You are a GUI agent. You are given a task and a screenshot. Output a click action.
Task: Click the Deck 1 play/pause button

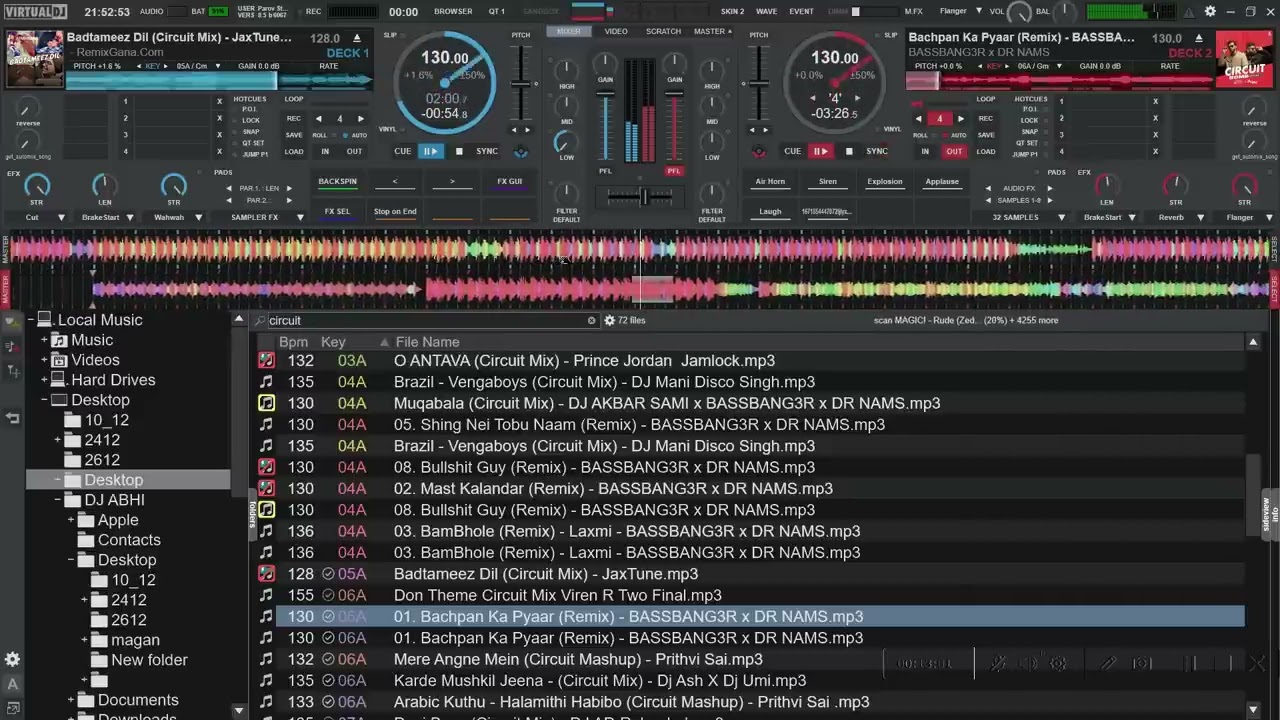[430, 151]
